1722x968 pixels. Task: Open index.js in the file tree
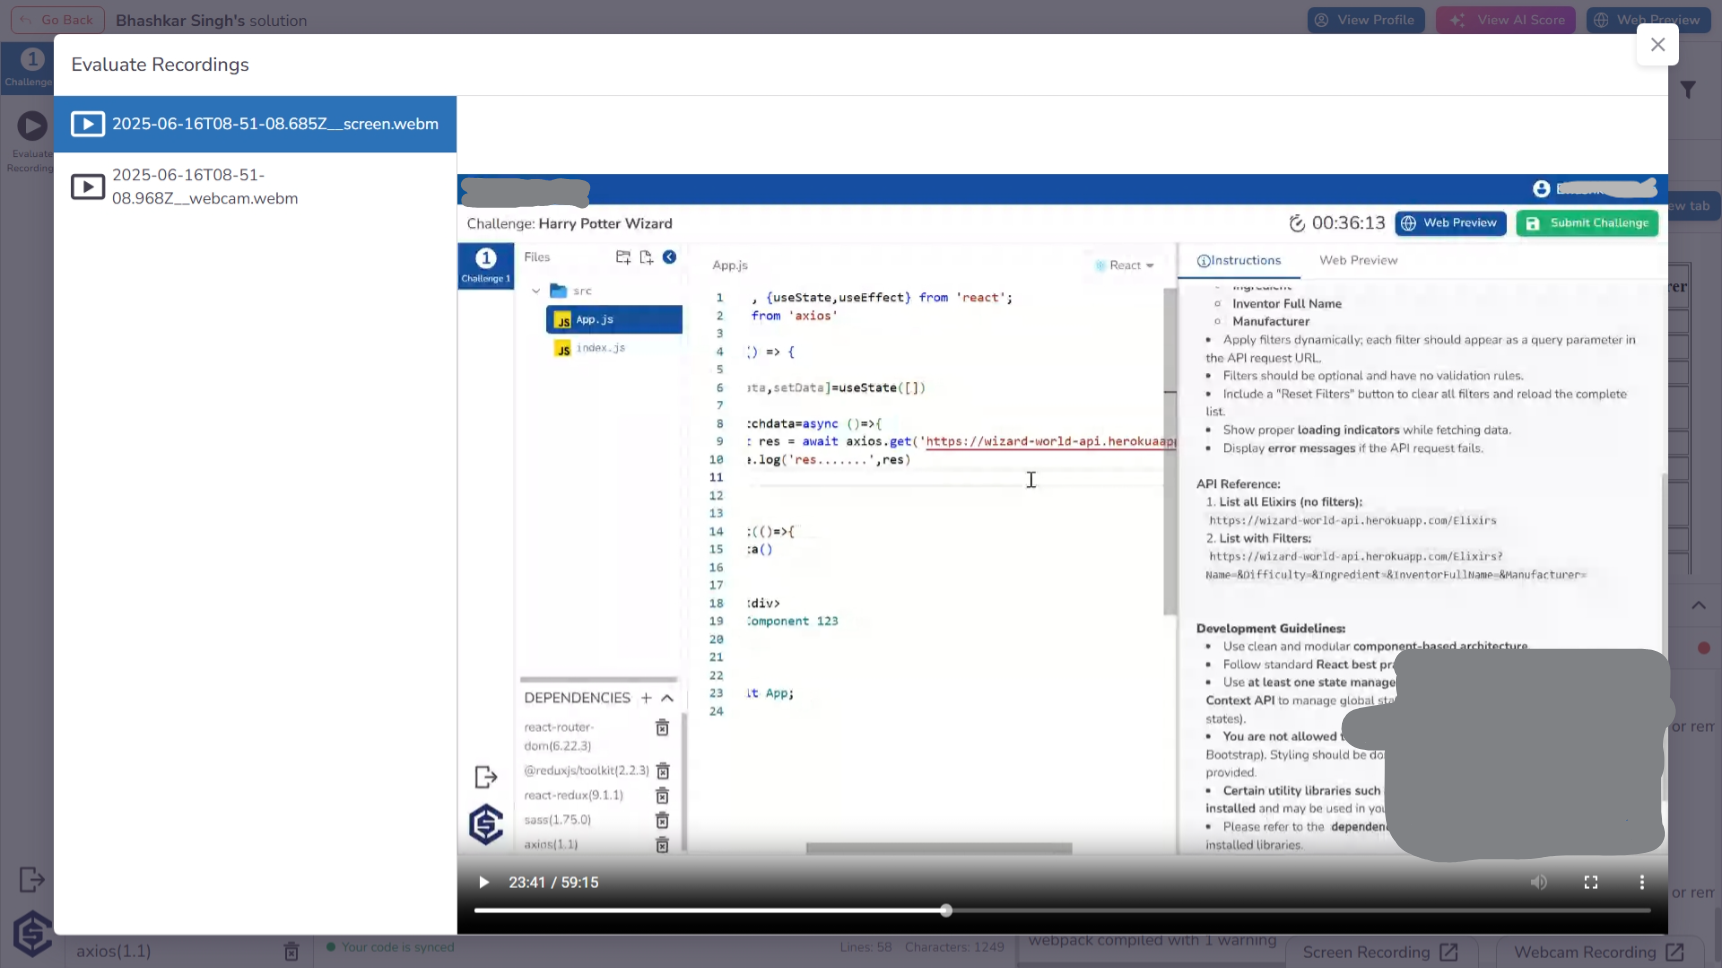point(600,348)
